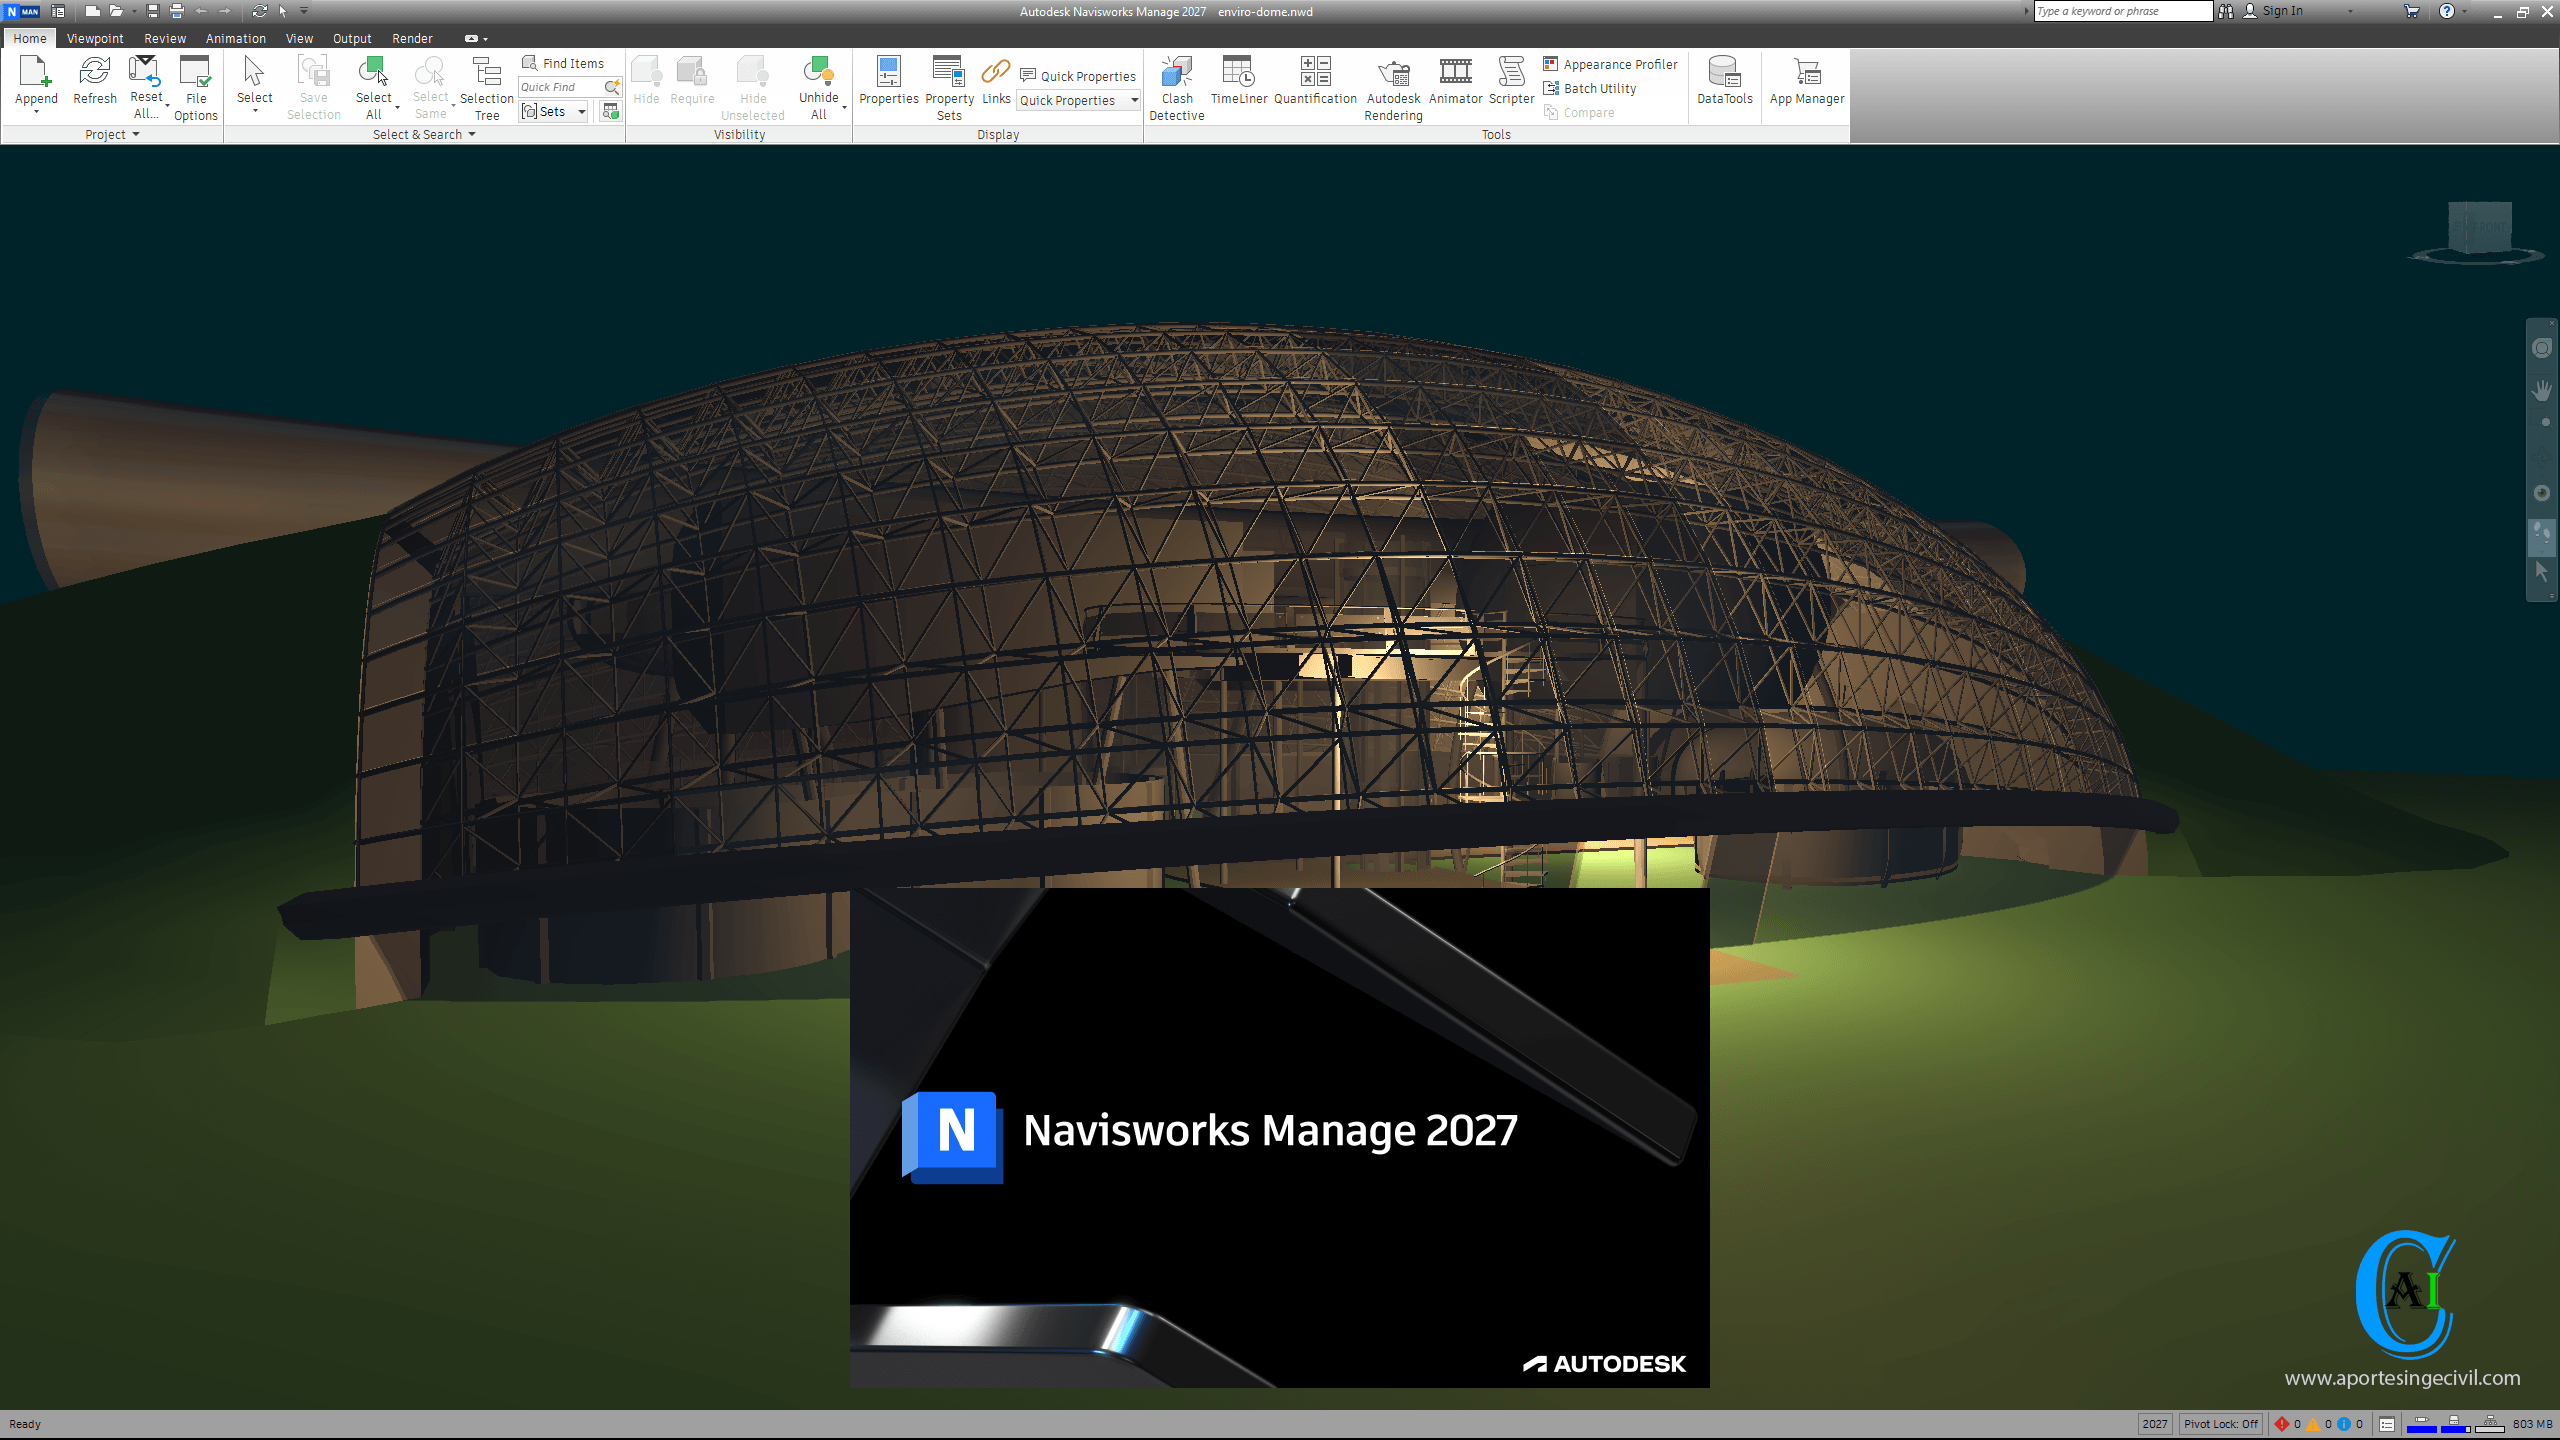Open the Quick Properties combo box
2560x1440 pixels.
pyautogui.click(x=1078, y=101)
